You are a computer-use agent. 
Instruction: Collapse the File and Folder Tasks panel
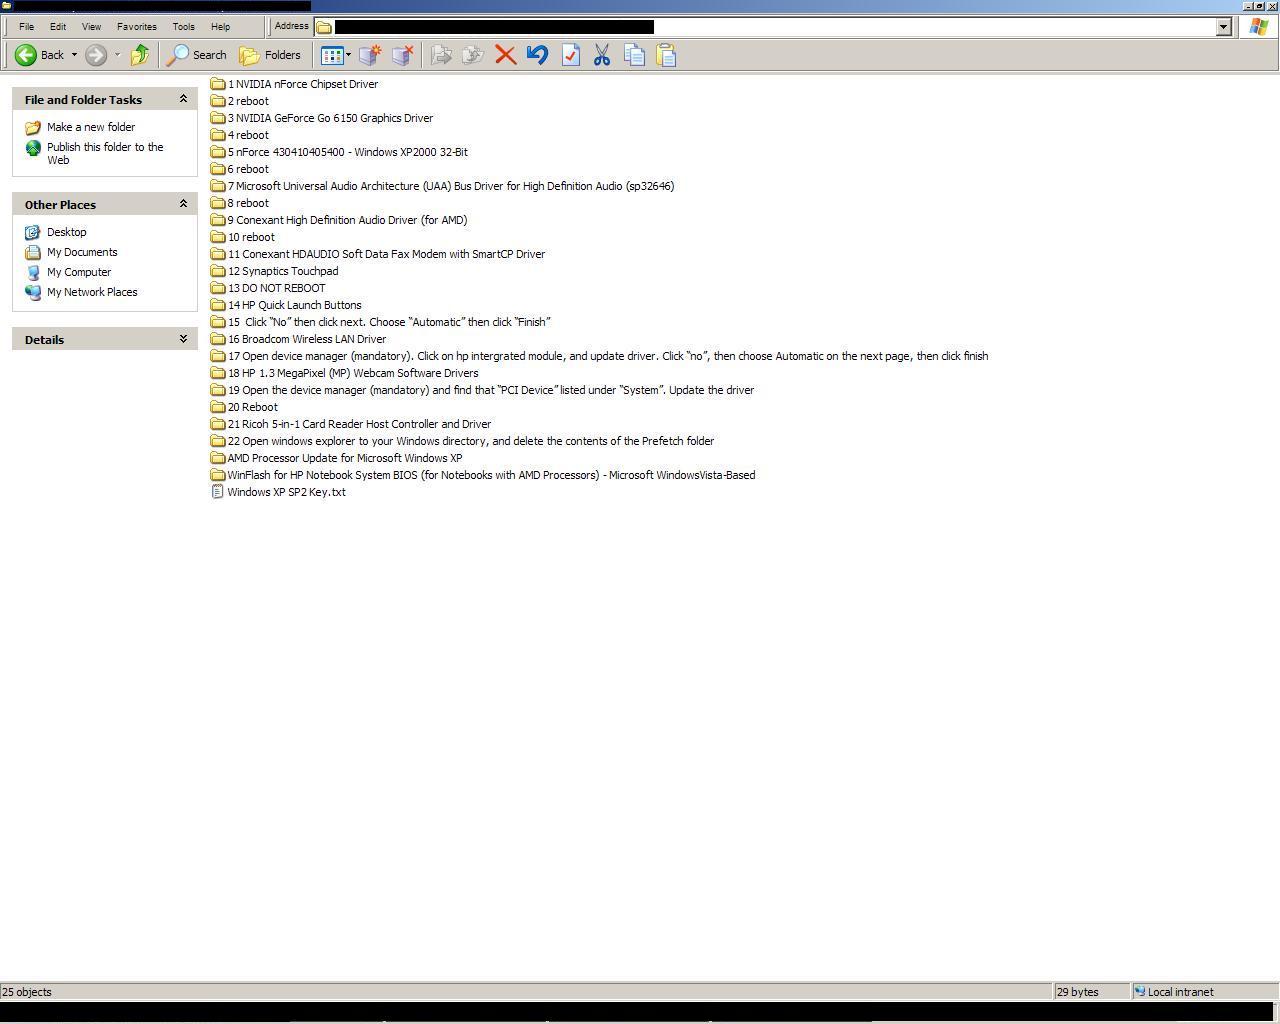click(183, 99)
